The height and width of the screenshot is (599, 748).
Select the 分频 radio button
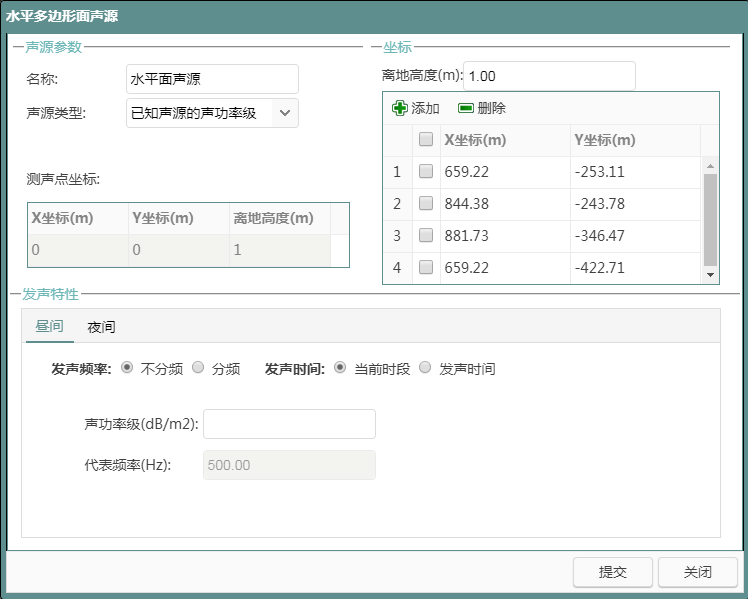point(198,368)
